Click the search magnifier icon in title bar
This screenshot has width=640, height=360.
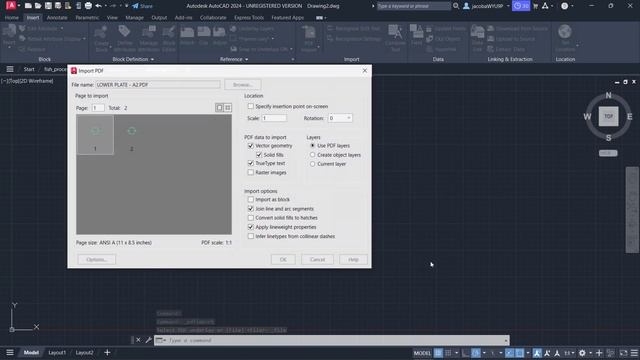tap(456, 6)
